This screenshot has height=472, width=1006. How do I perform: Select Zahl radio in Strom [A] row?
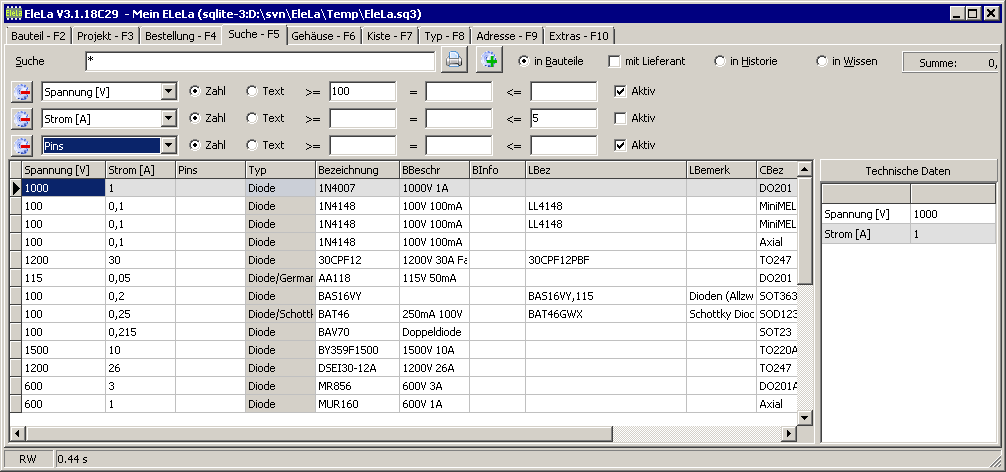(x=194, y=119)
